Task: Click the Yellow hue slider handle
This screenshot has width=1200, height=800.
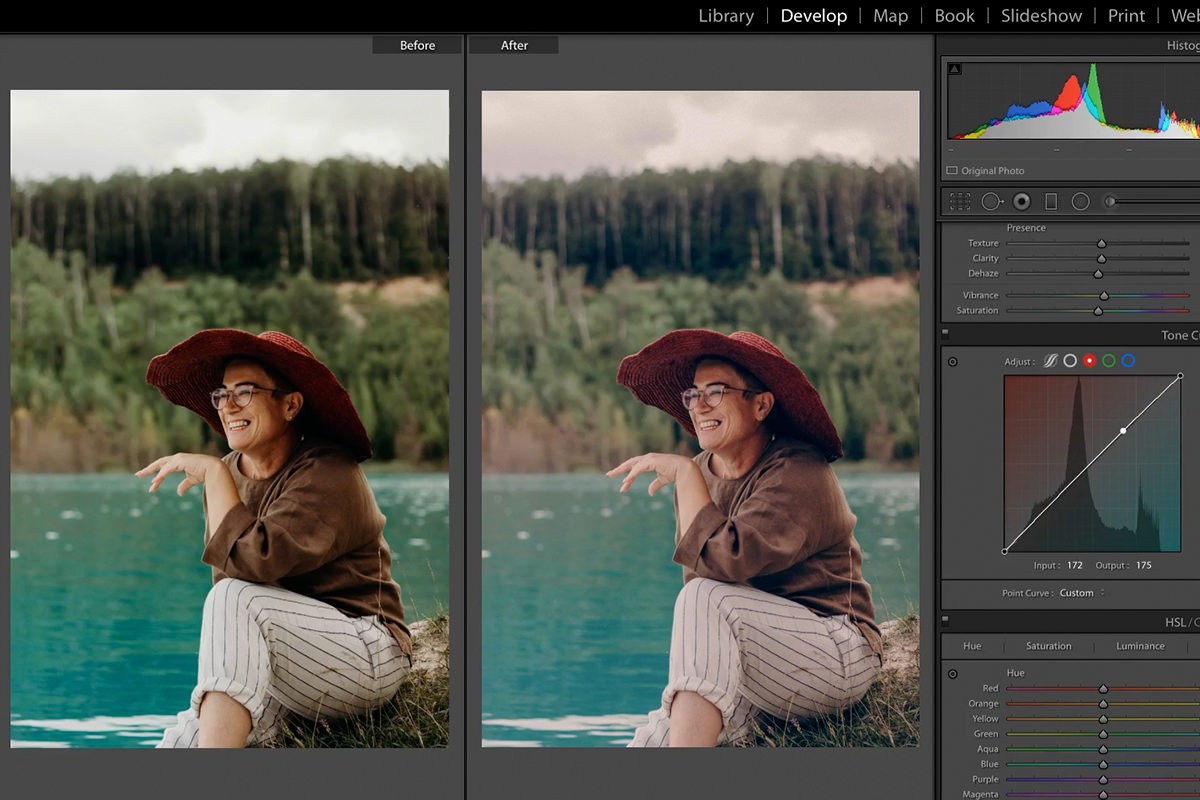Action: pyautogui.click(x=1103, y=718)
